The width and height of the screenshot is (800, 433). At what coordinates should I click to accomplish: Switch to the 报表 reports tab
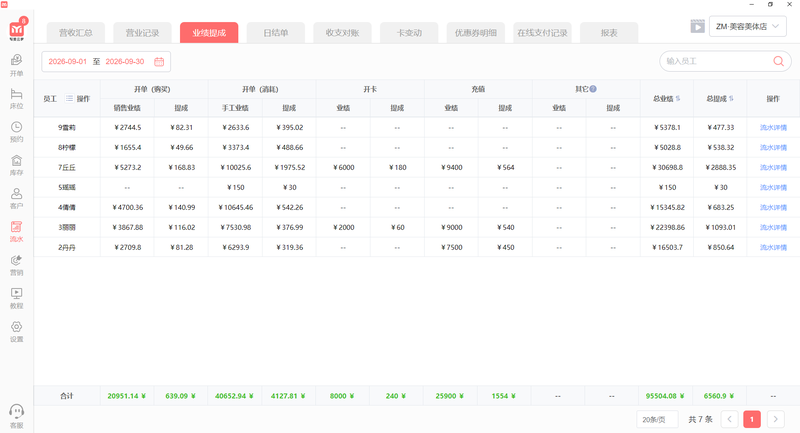[609, 33]
